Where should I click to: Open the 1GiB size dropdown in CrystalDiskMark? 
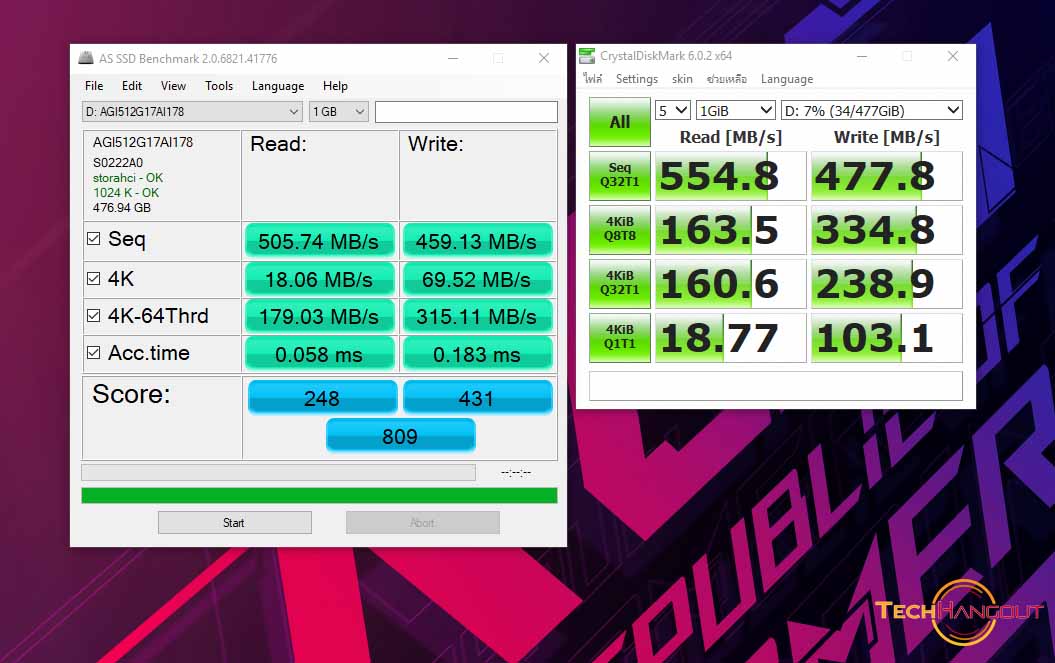(735, 110)
